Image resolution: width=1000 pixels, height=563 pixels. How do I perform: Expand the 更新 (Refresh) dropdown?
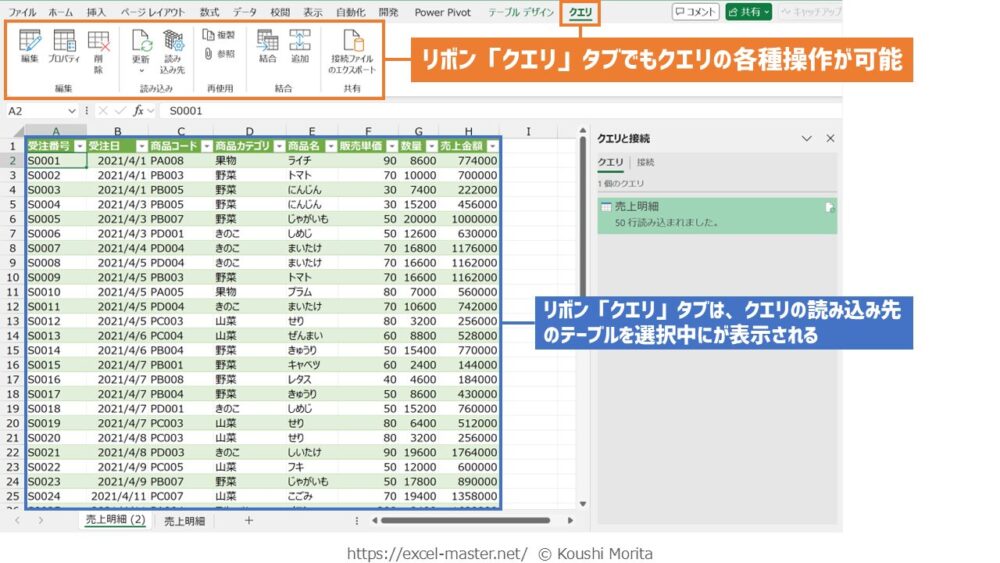[141, 71]
